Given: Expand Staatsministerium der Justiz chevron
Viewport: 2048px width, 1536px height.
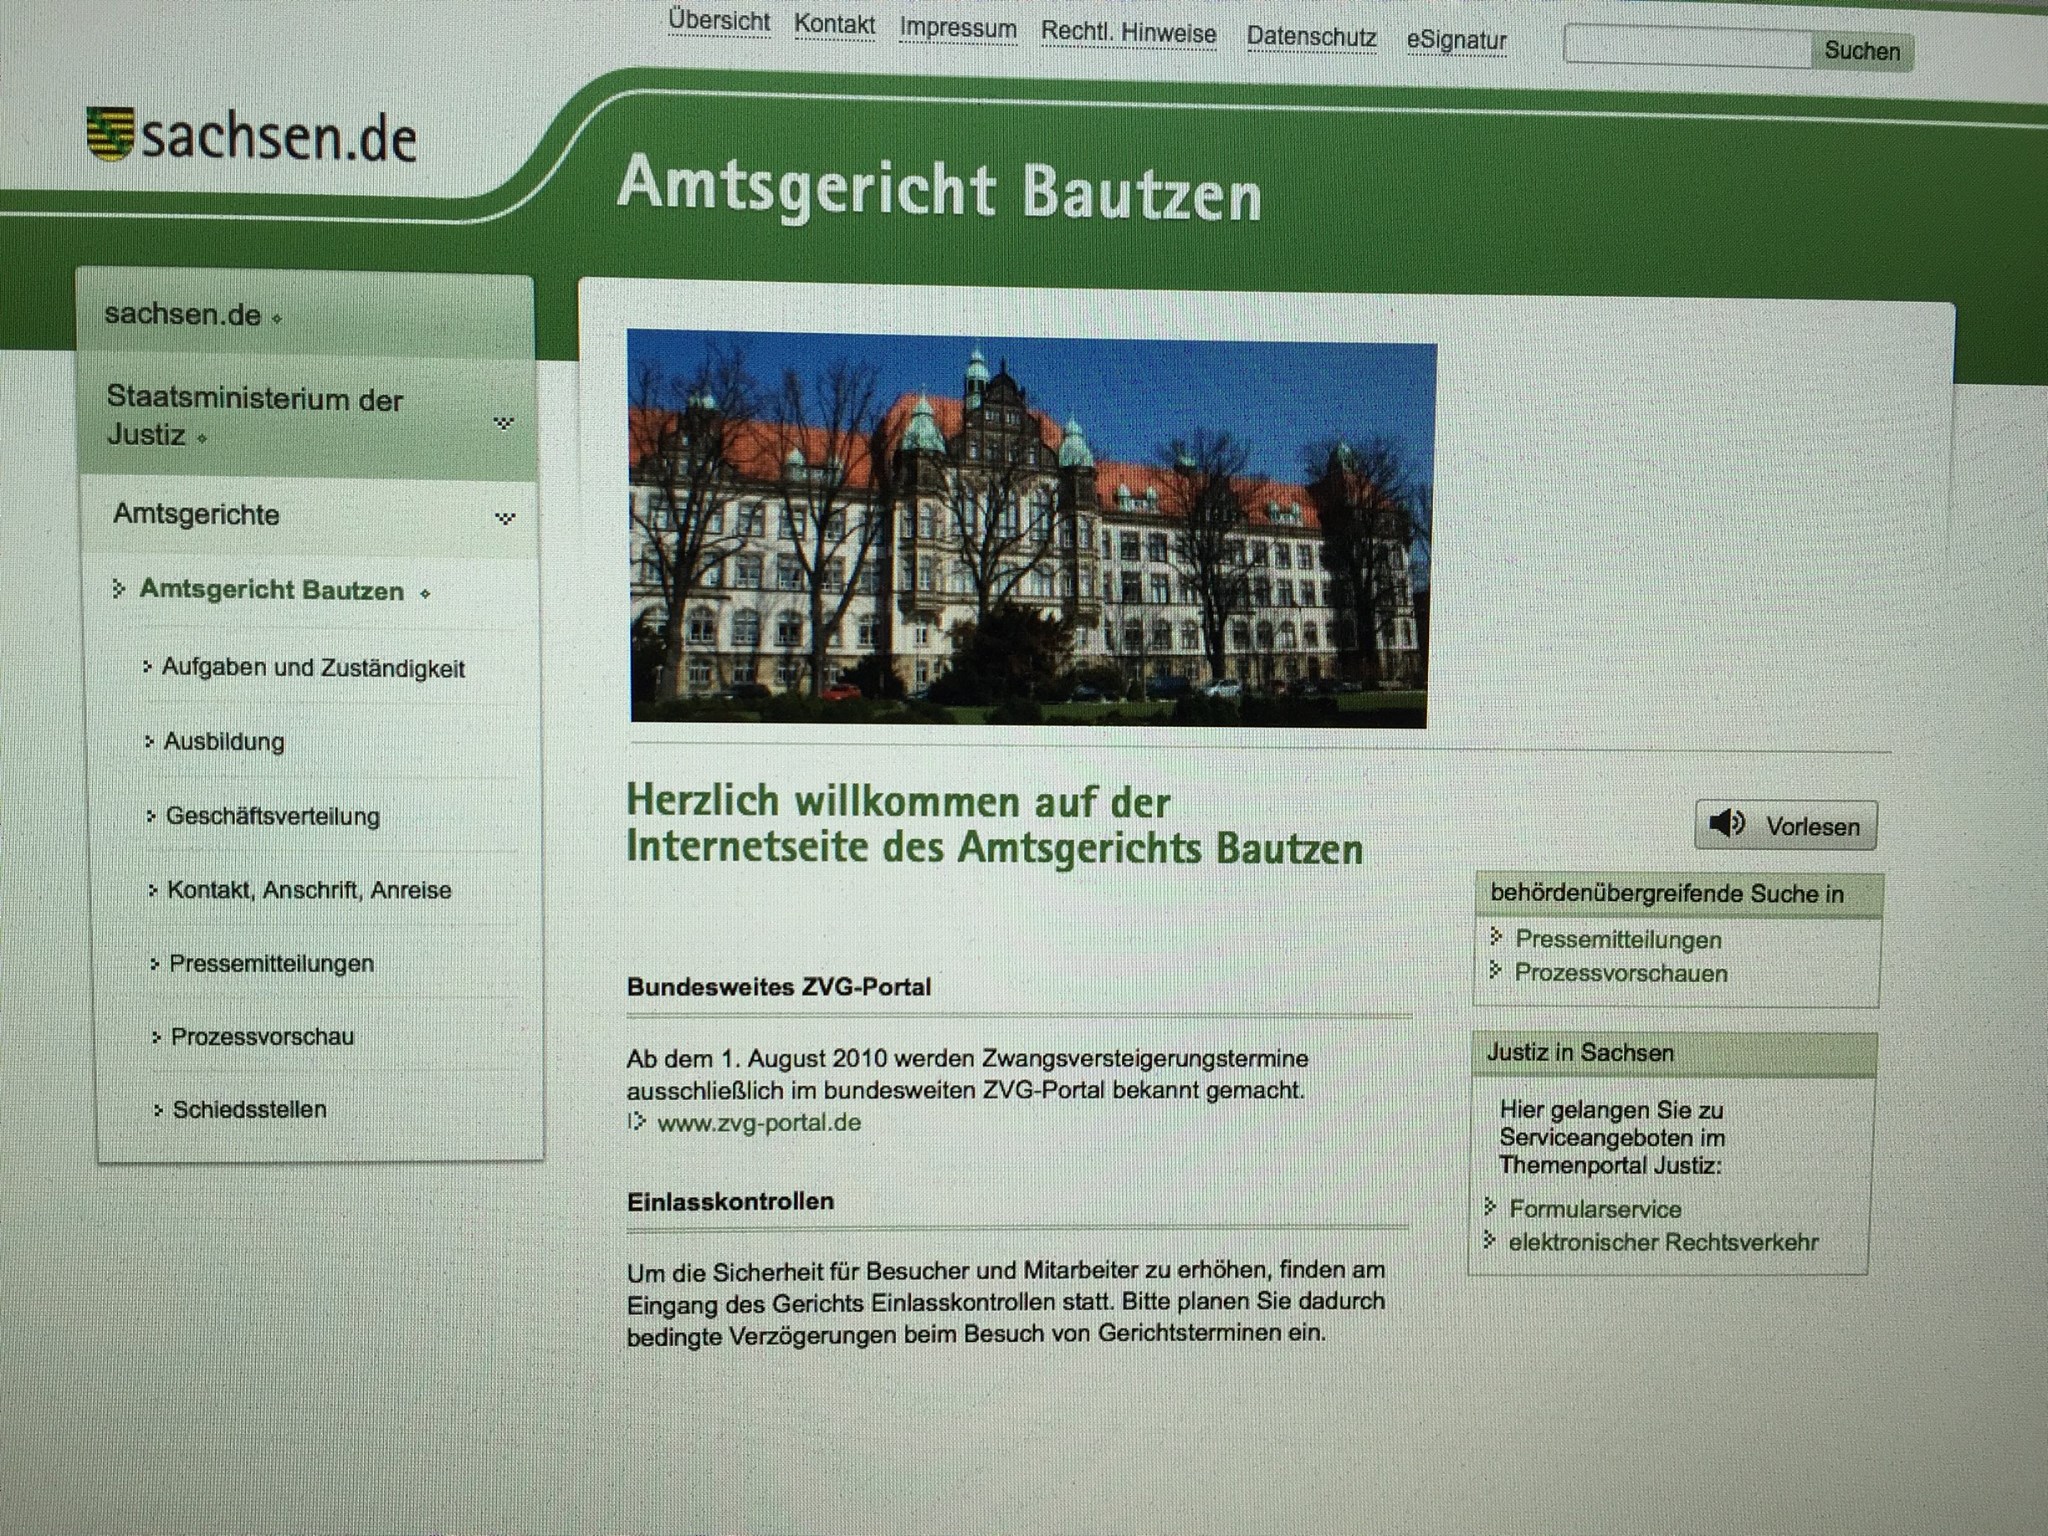Looking at the screenshot, I should point(504,423).
